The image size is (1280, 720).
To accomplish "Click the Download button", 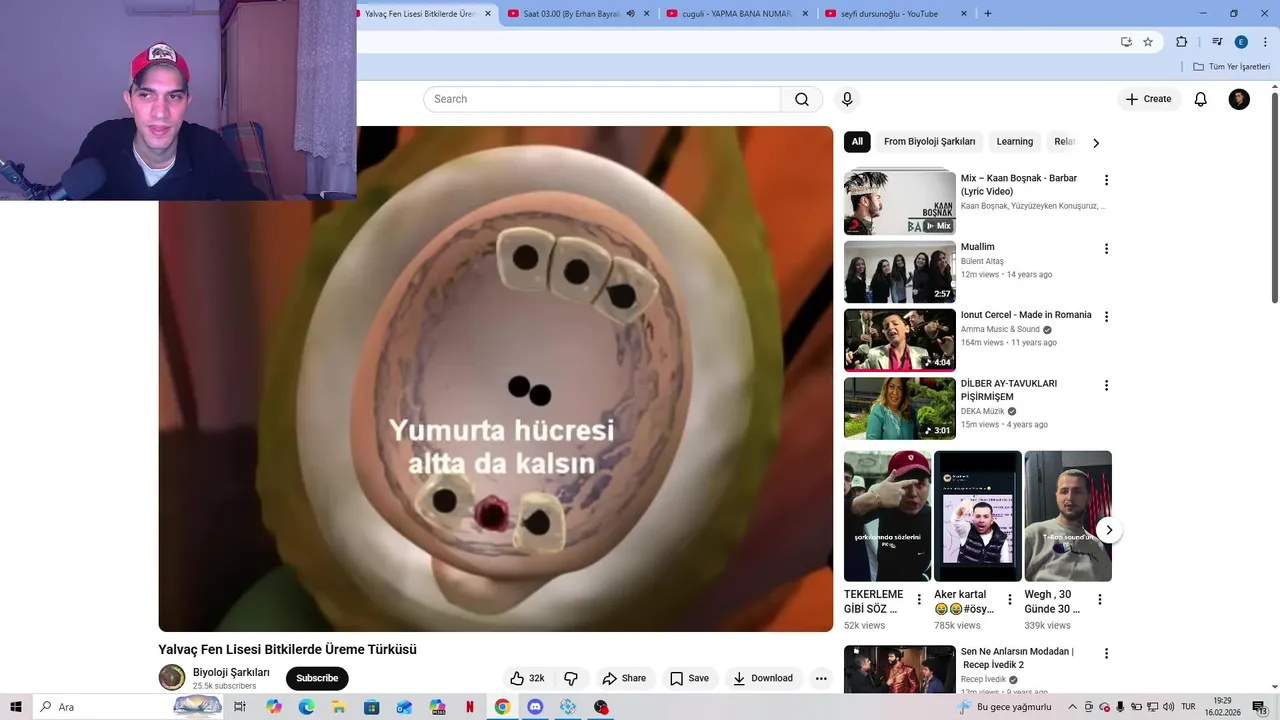I will click(x=763, y=678).
